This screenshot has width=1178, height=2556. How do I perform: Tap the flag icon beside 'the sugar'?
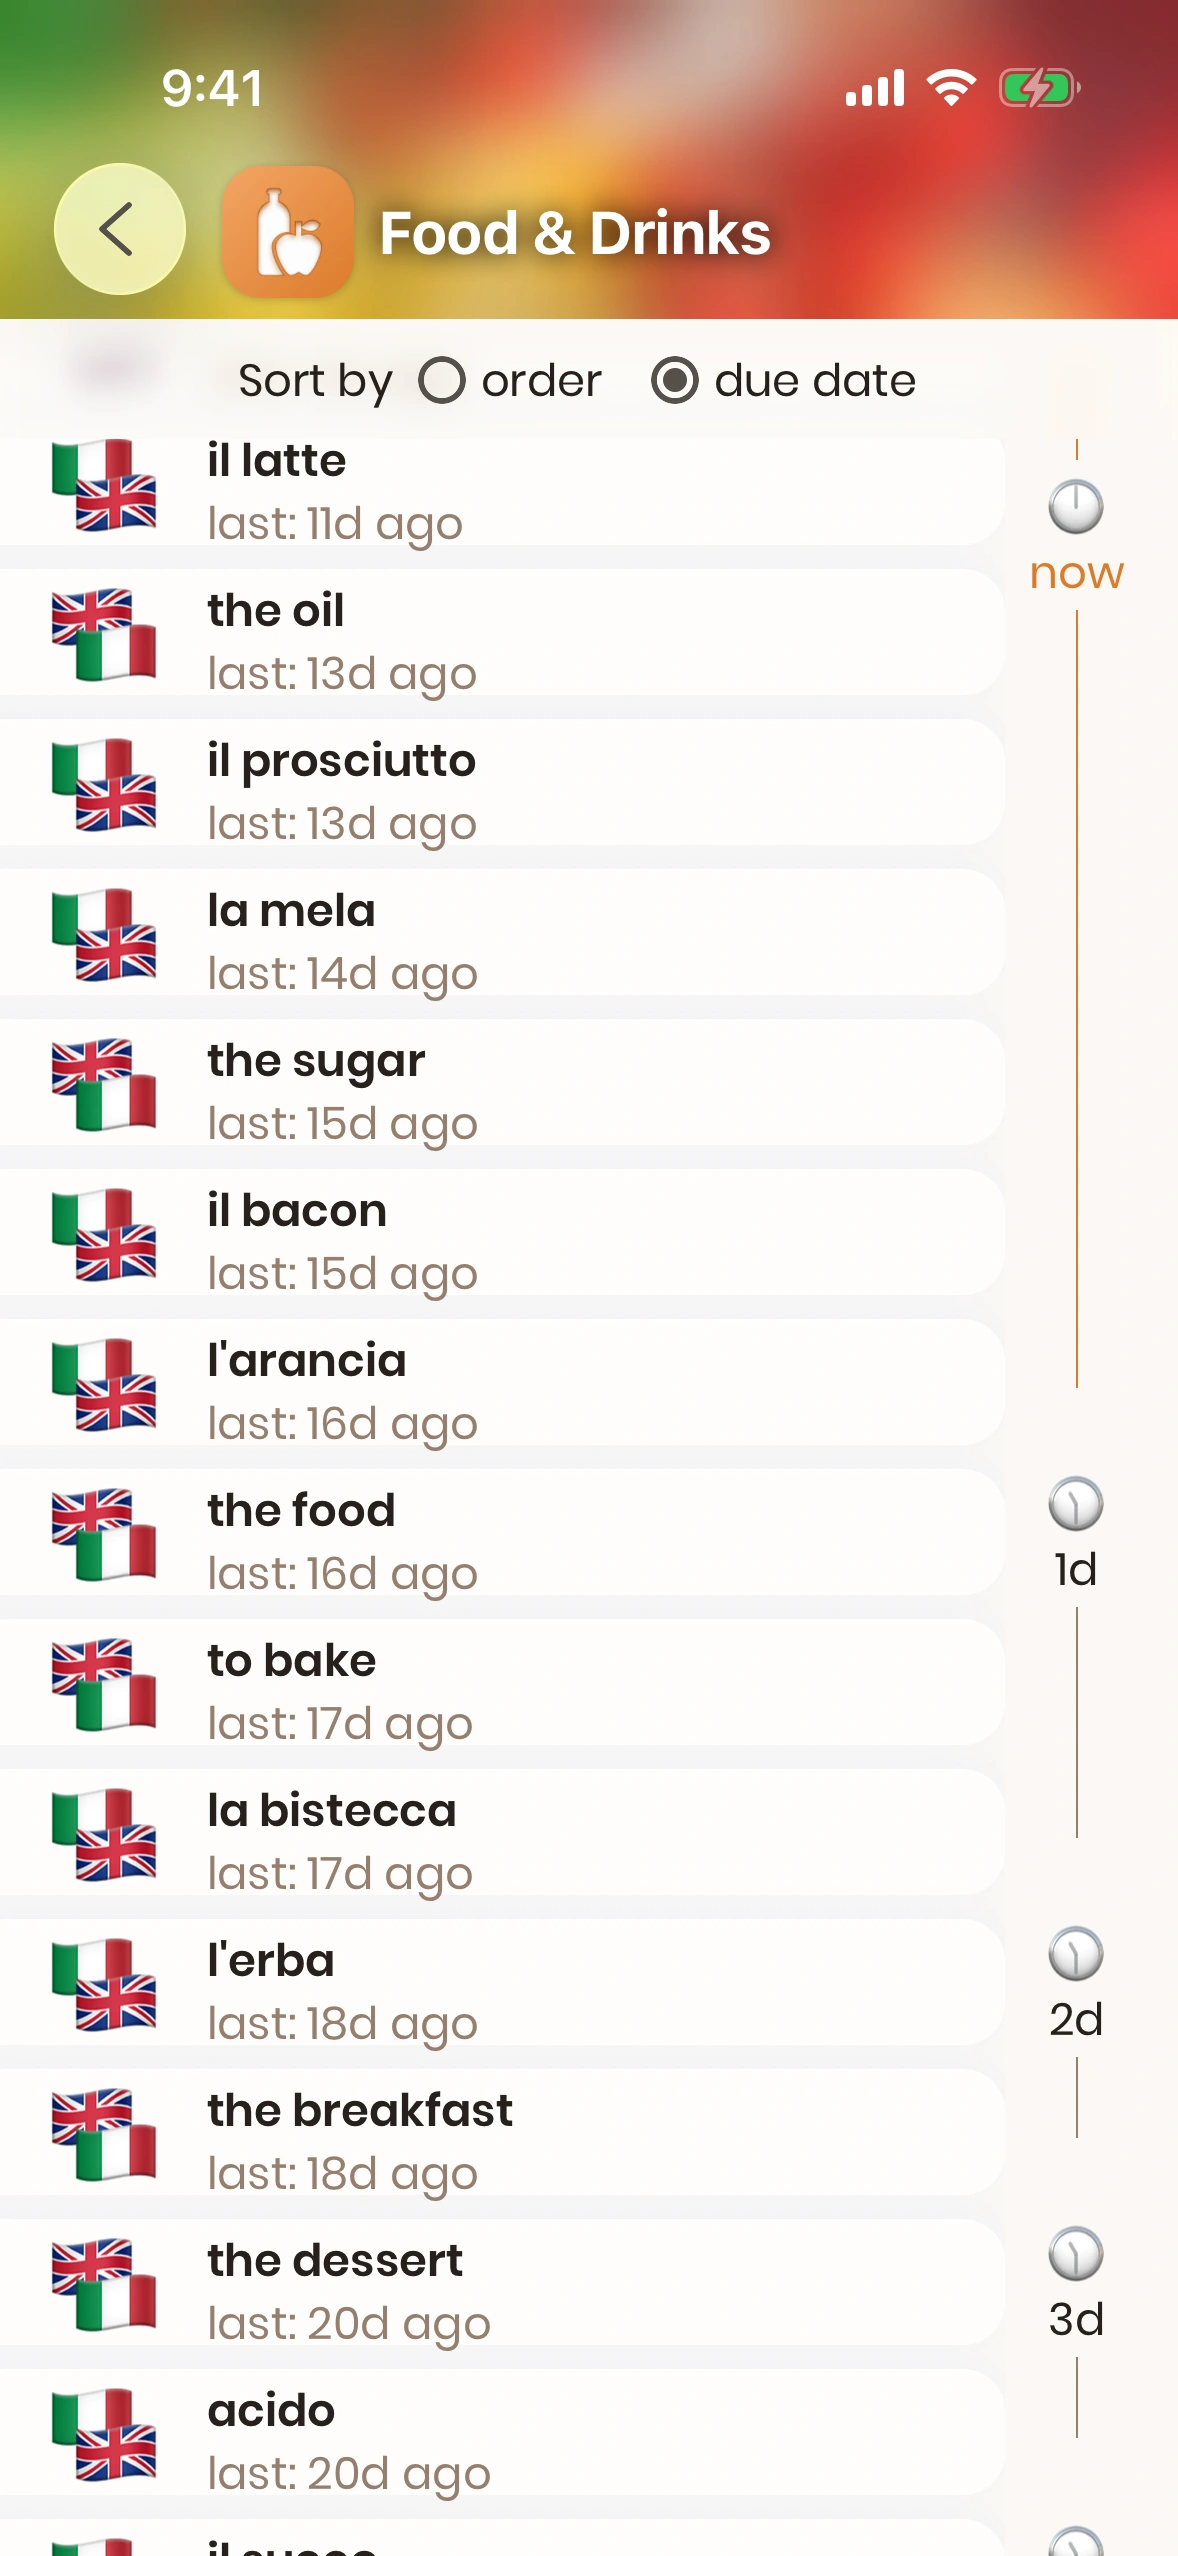(x=104, y=1085)
